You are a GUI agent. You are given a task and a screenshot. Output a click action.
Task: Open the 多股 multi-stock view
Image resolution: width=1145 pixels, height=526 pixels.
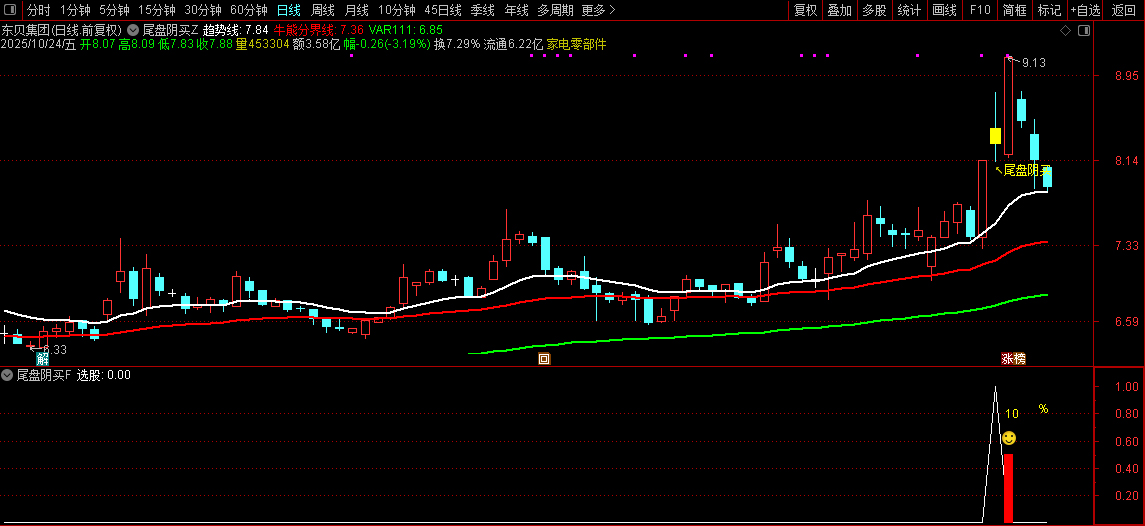coord(874,10)
